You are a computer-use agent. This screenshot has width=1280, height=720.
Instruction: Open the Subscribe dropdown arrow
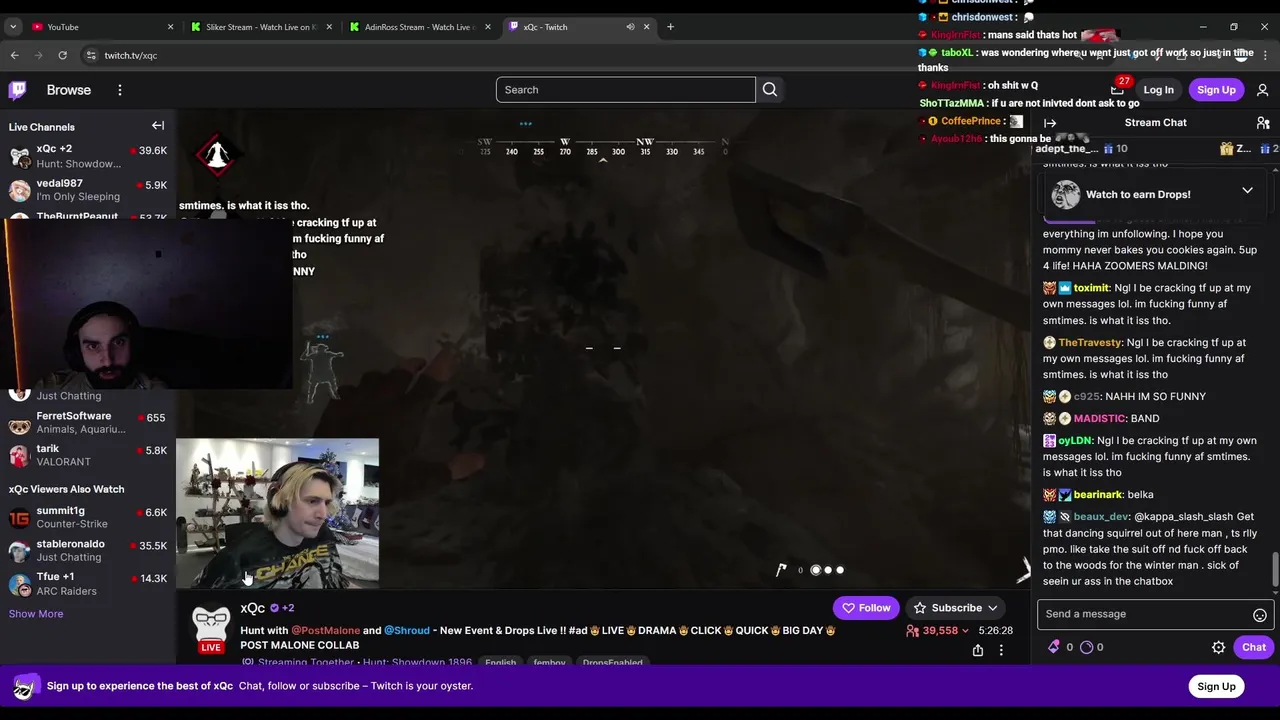click(x=992, y=608)
